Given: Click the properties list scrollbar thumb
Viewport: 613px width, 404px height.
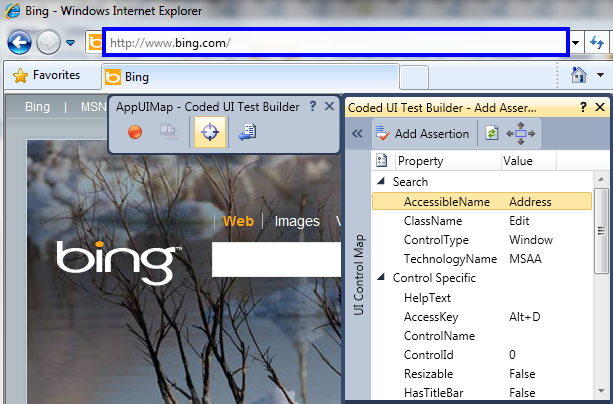Looking at the screenshot, I should click(601, 231).
